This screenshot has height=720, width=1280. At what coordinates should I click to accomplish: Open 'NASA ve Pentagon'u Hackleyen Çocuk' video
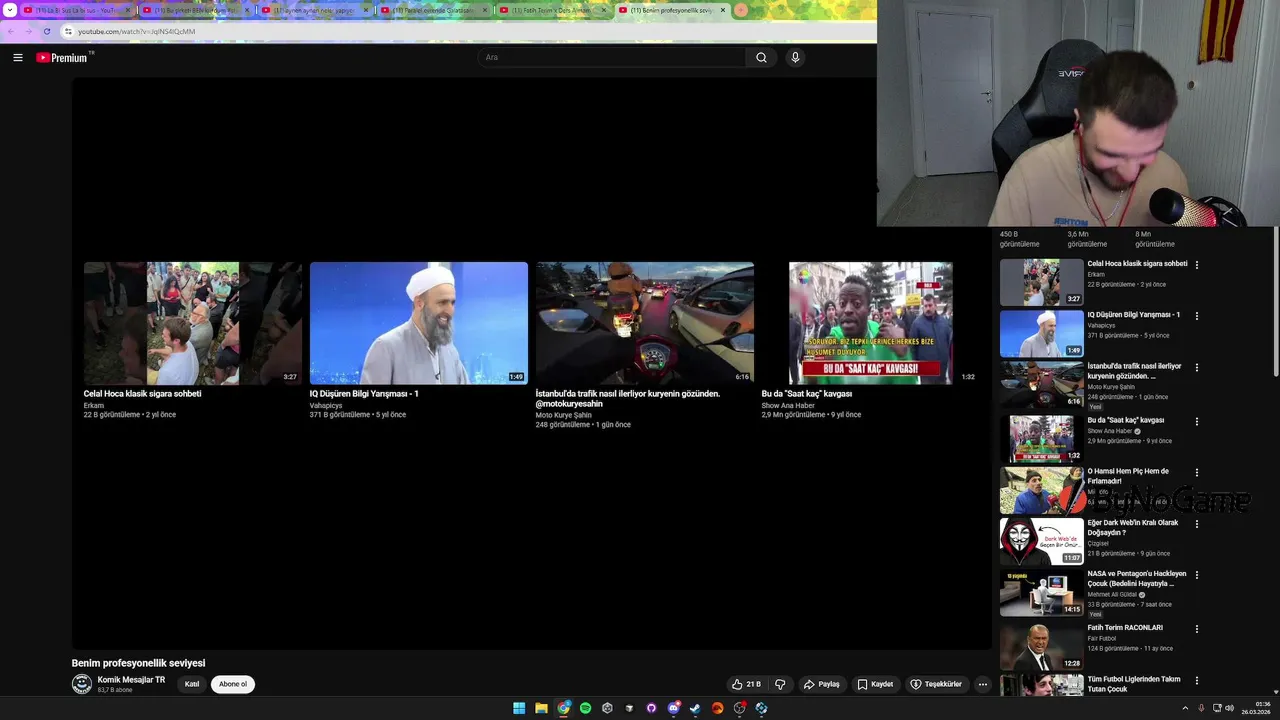pos(1137,578)
